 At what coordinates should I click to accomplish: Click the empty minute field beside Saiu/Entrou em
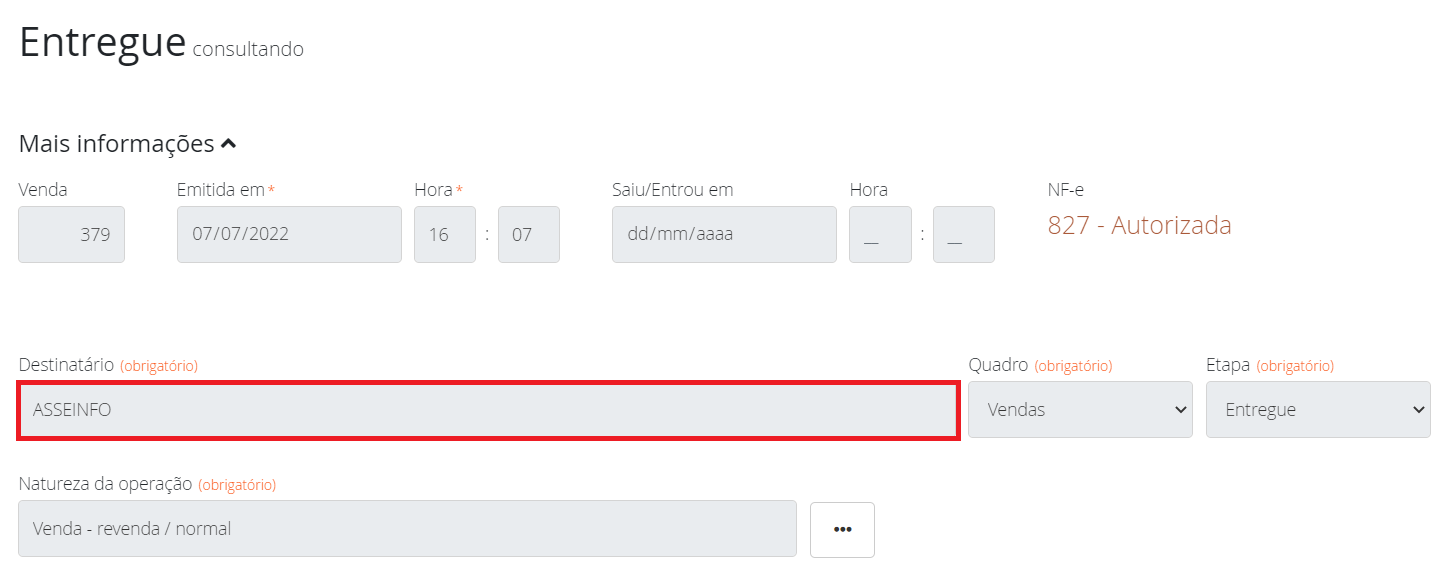(x=963, y=234)
